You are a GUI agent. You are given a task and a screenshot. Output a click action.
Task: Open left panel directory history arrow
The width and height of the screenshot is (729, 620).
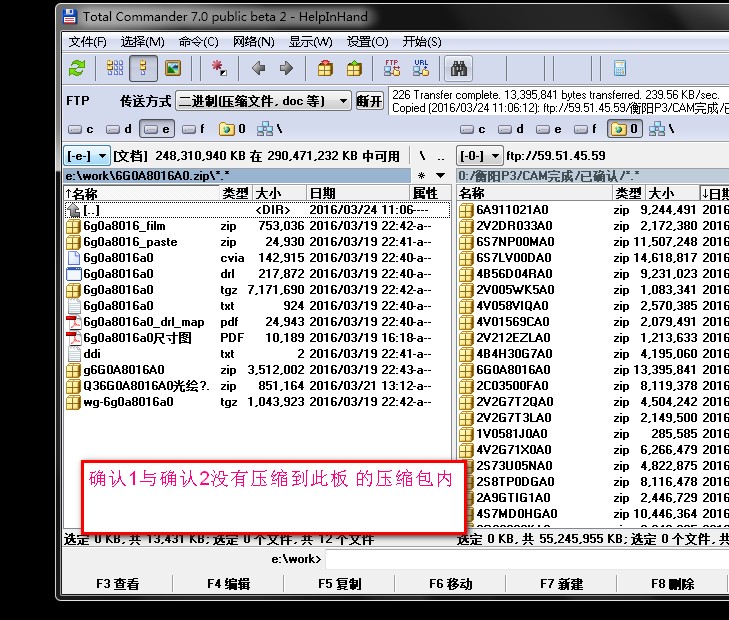point(440,176)
